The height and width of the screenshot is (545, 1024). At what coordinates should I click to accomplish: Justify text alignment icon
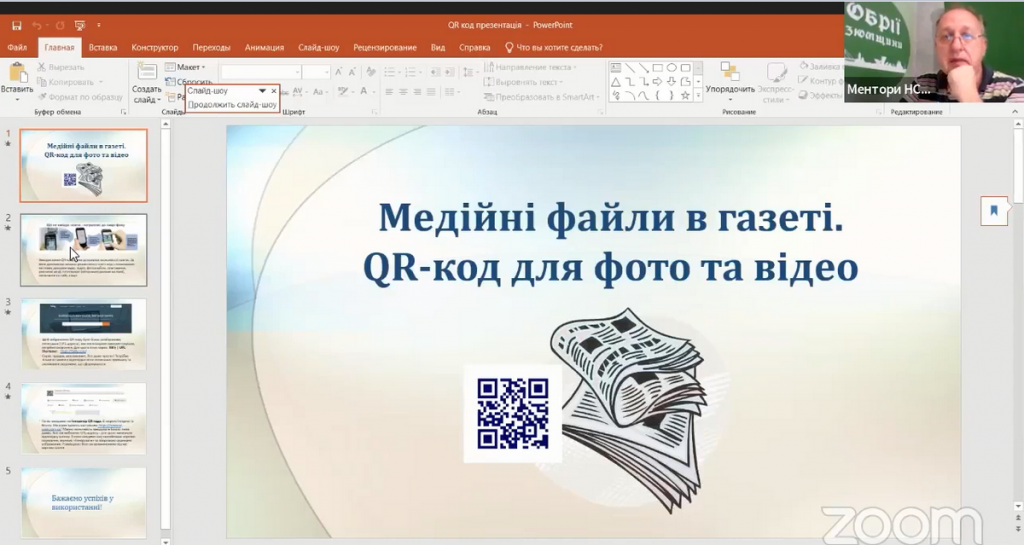[431, 92]
